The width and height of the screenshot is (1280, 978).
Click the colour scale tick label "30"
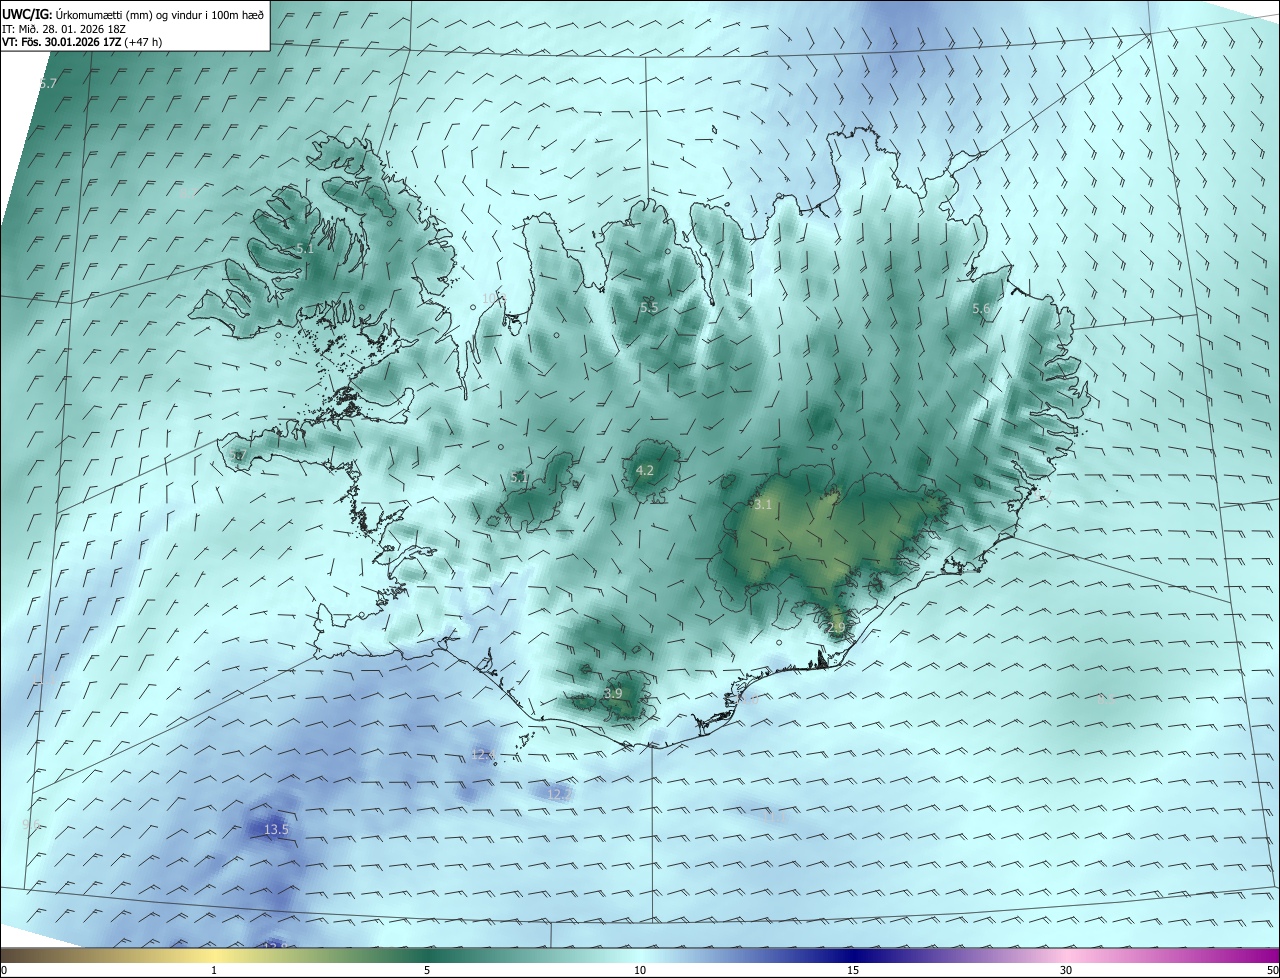pos(1066,970)
